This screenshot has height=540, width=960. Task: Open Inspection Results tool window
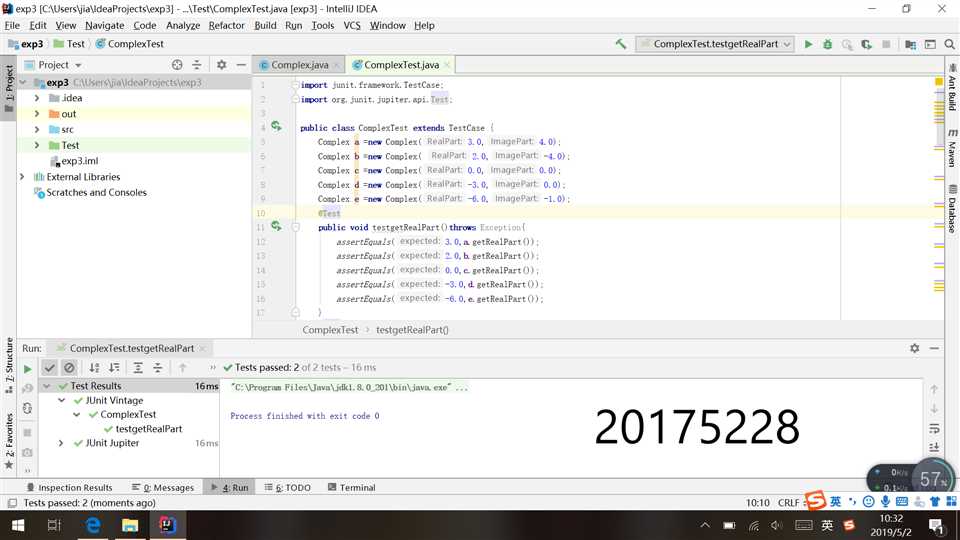click(x=70, y=487)
